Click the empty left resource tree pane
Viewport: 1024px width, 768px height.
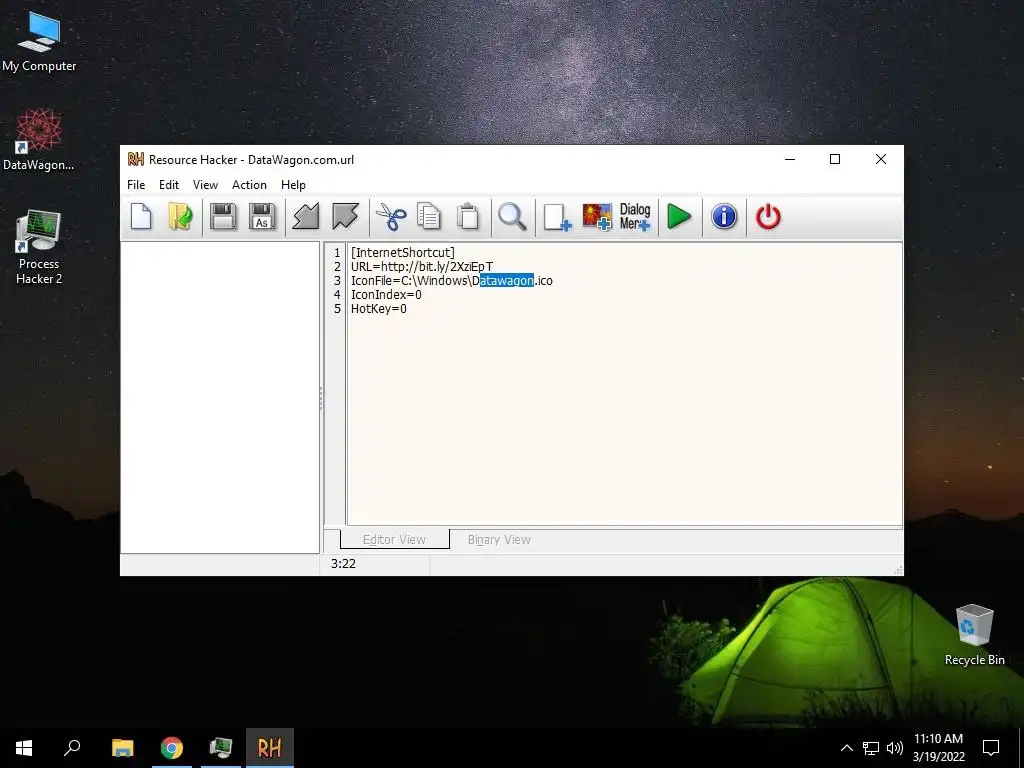point(220,397)
